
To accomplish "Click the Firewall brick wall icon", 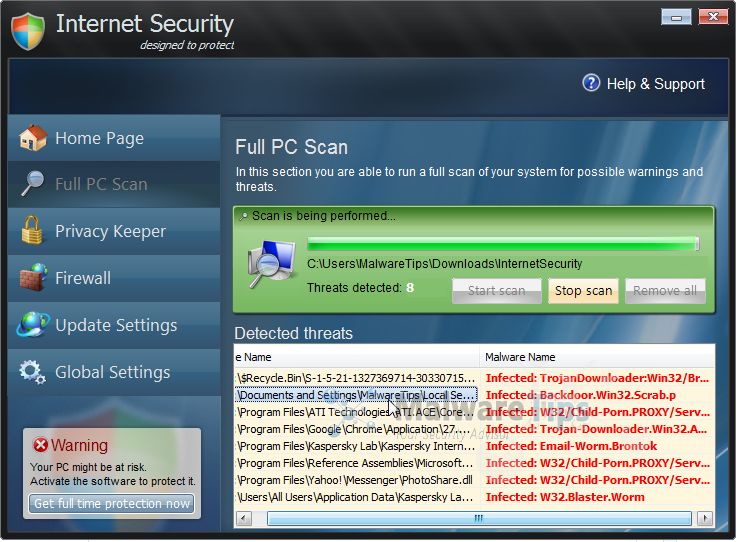I will coord(33,277).
